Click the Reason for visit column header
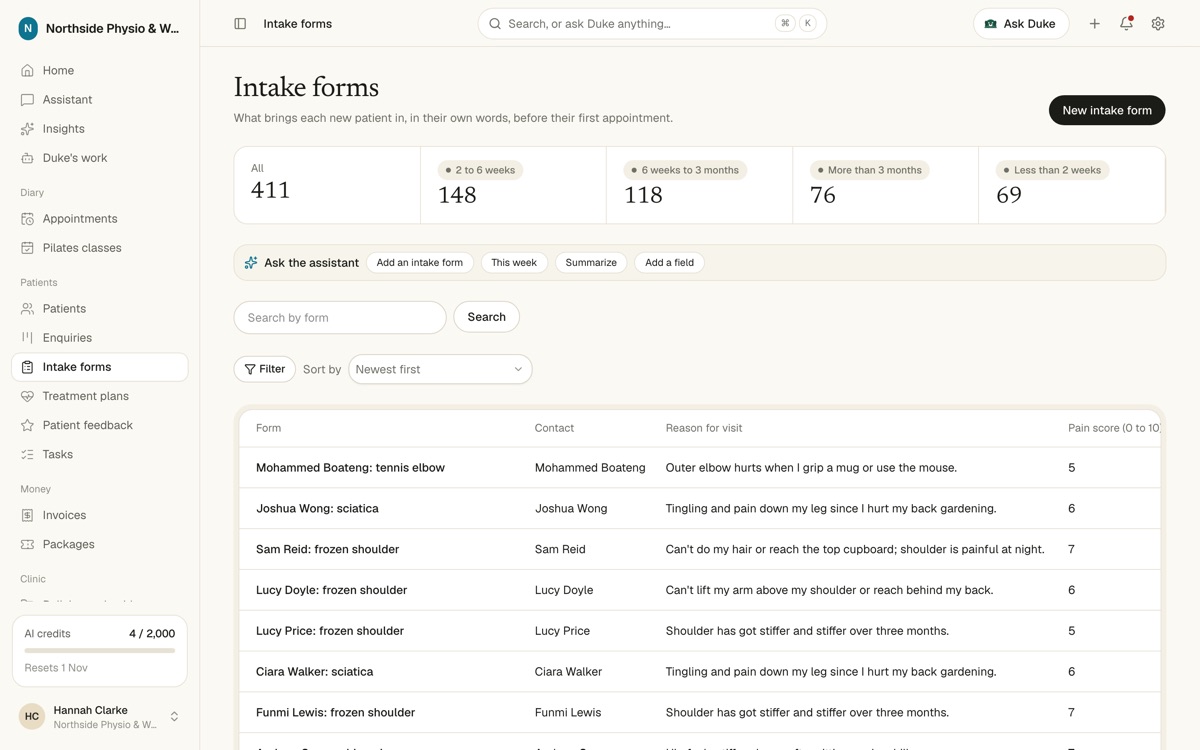Image resolution: width=1200 pixels, height=750 pixels. tap(704, 428)
